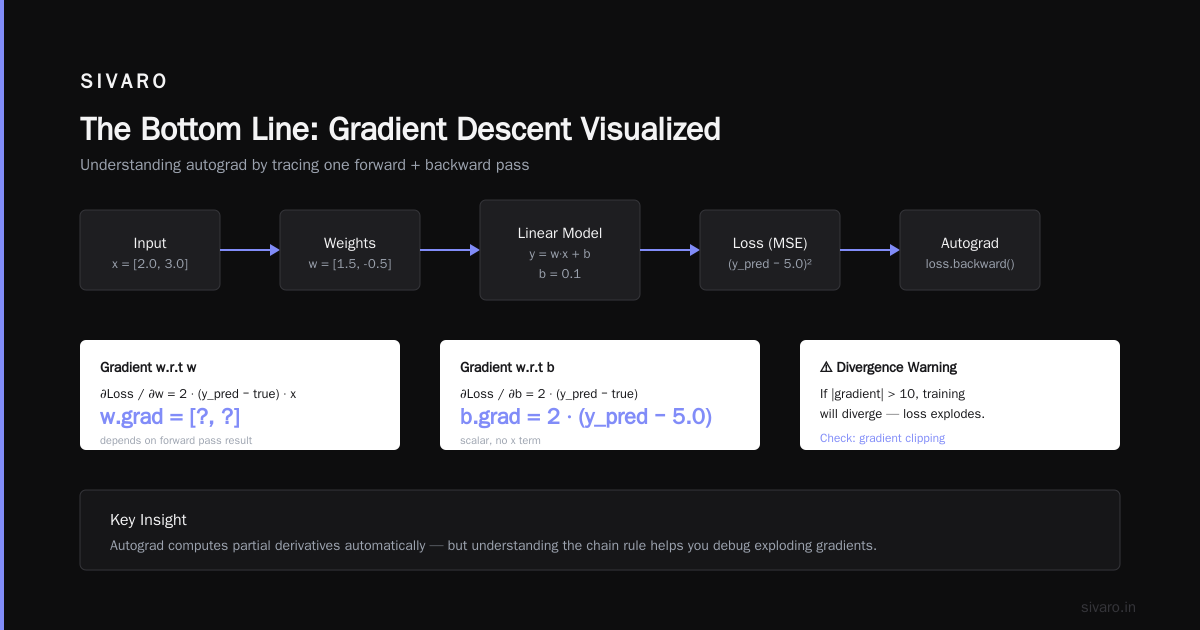Click the Key Insight panel
1200x630 pixels.
point(600,530)
